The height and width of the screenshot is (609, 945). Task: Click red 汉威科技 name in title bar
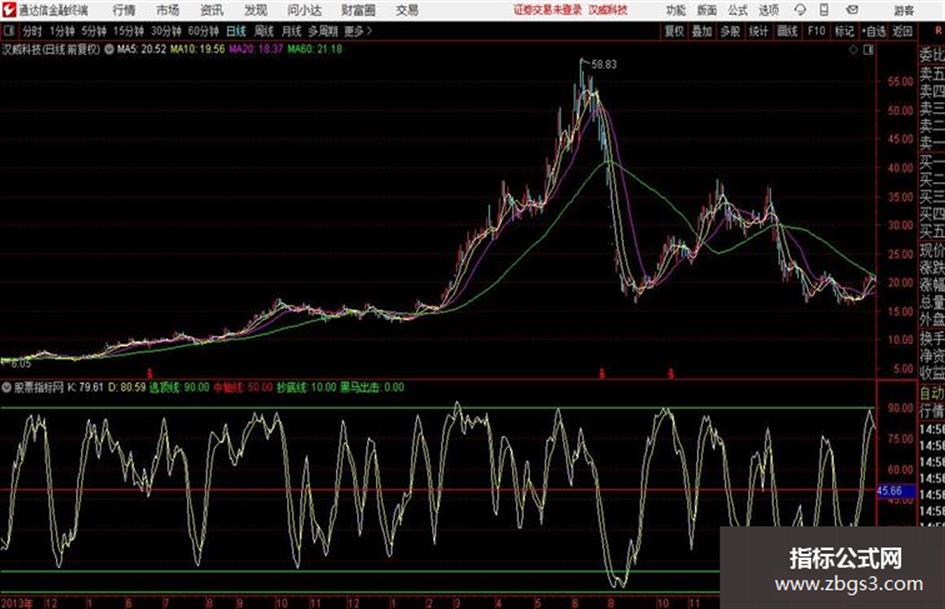click(x=608, y=10)
